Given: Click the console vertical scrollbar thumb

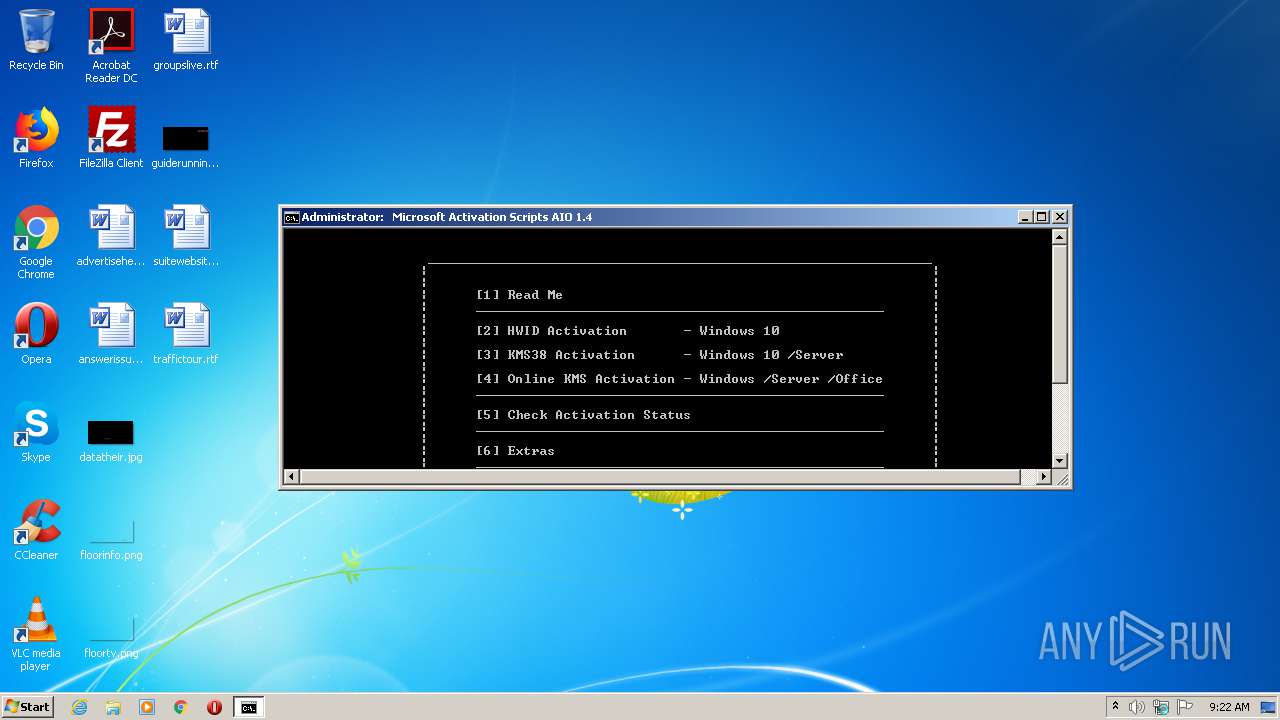Looking at the screenshot, I should point(1060,313).
